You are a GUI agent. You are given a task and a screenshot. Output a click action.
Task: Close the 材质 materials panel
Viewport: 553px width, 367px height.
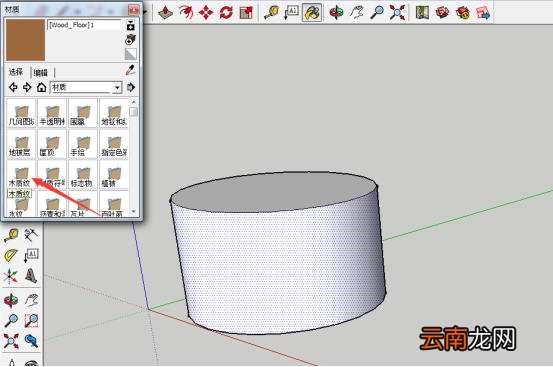pos(134,10)
